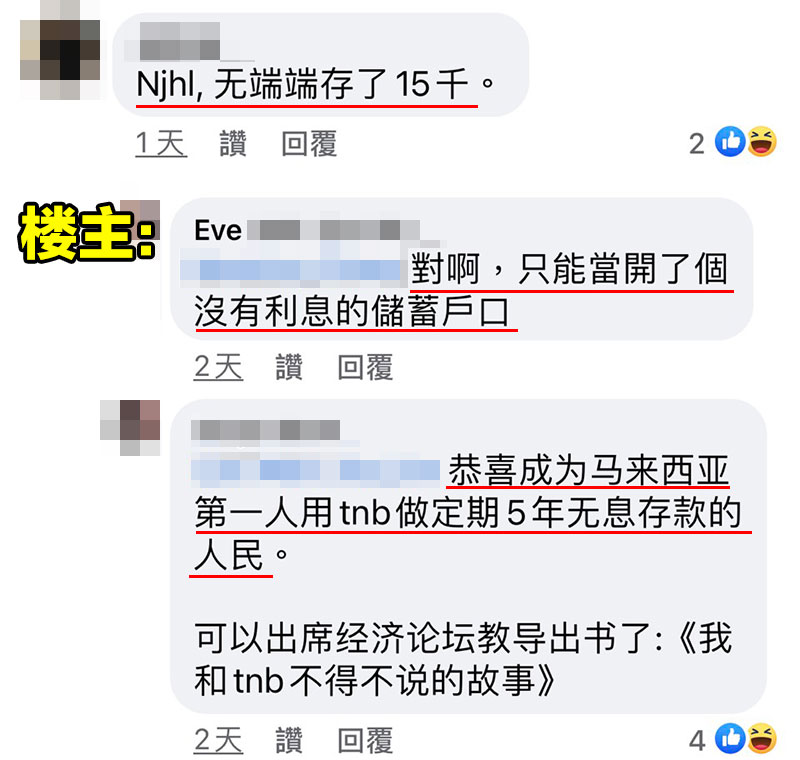Viewport: 800px width, 760px height.
Task: Open the first commenter's pixelated profile picture
Action: (x=60, y=49)
